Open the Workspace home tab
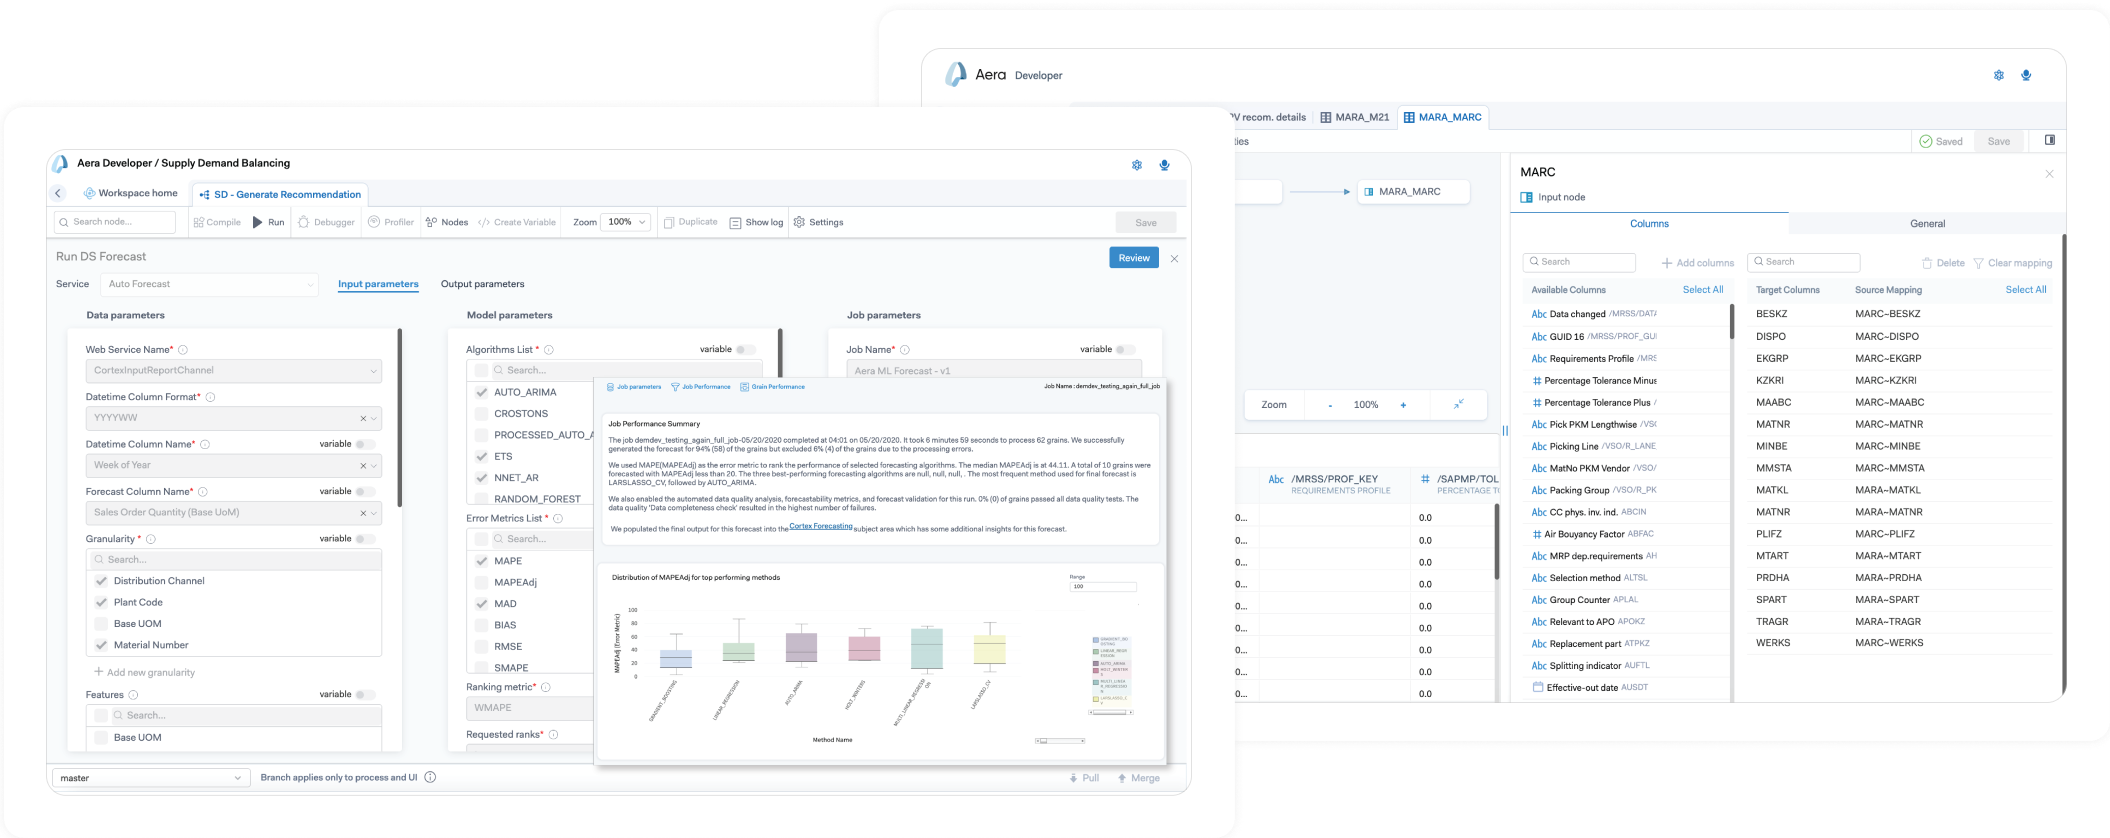This screenshot has height=838, width=2110. [x=130, y=193]
